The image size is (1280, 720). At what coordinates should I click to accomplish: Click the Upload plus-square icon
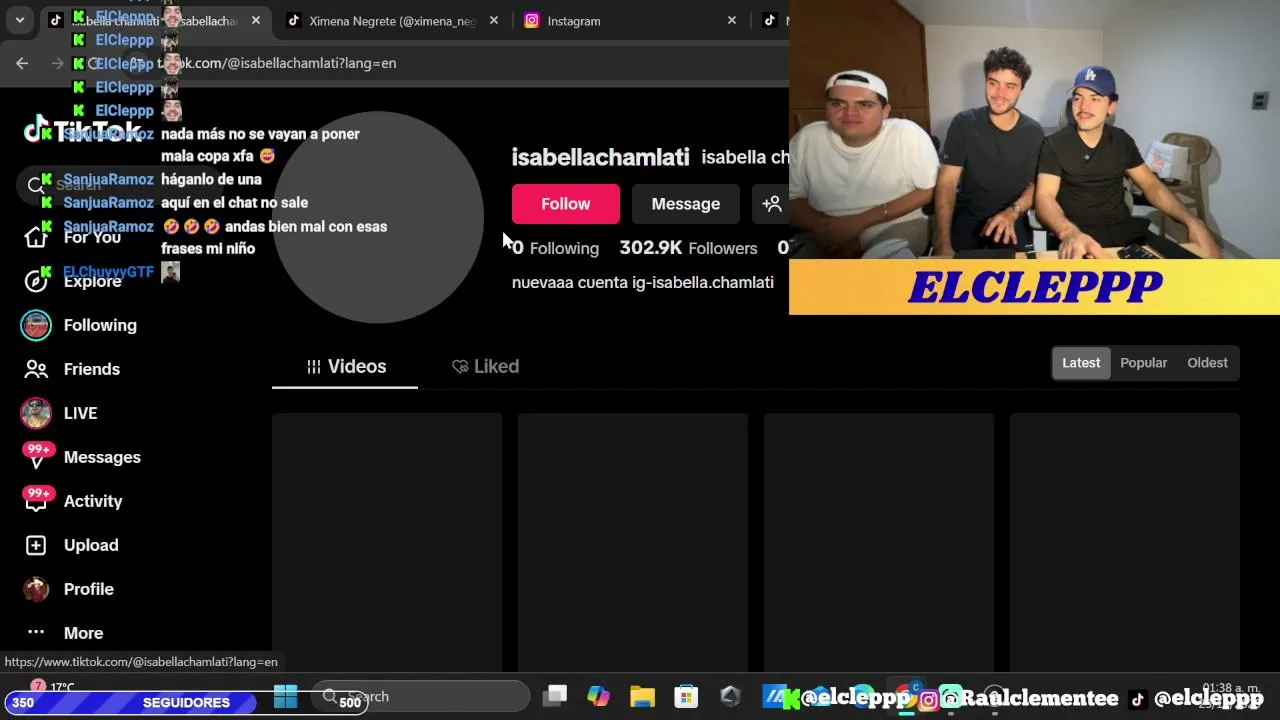point(36,545)
